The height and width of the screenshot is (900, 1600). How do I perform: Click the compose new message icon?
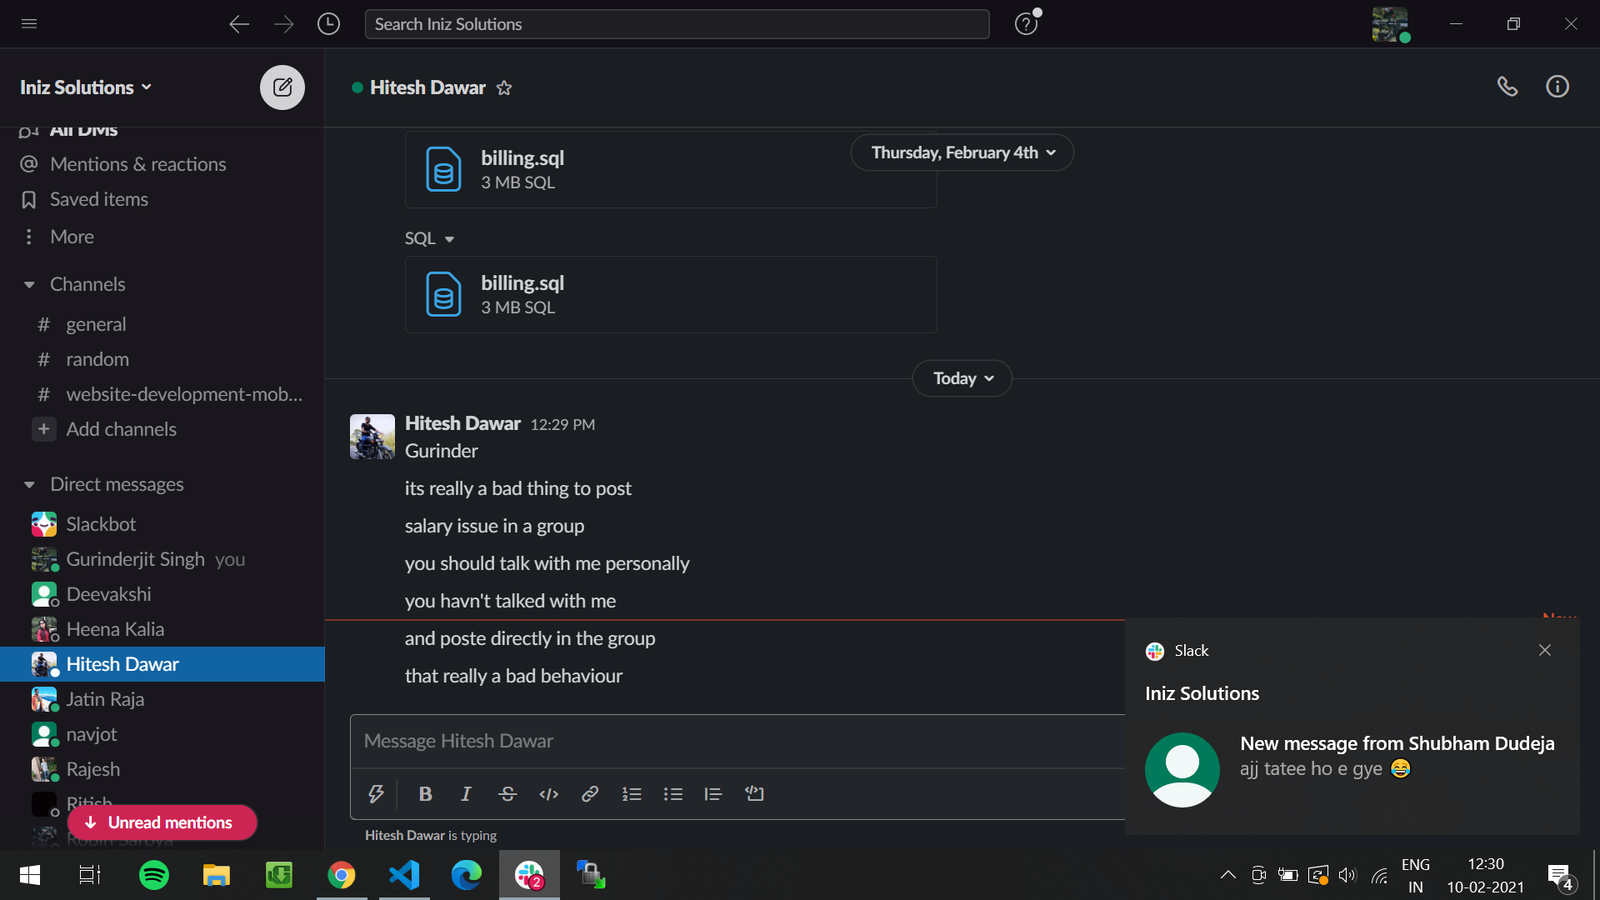pyautogui.click(x=282, y=87)
